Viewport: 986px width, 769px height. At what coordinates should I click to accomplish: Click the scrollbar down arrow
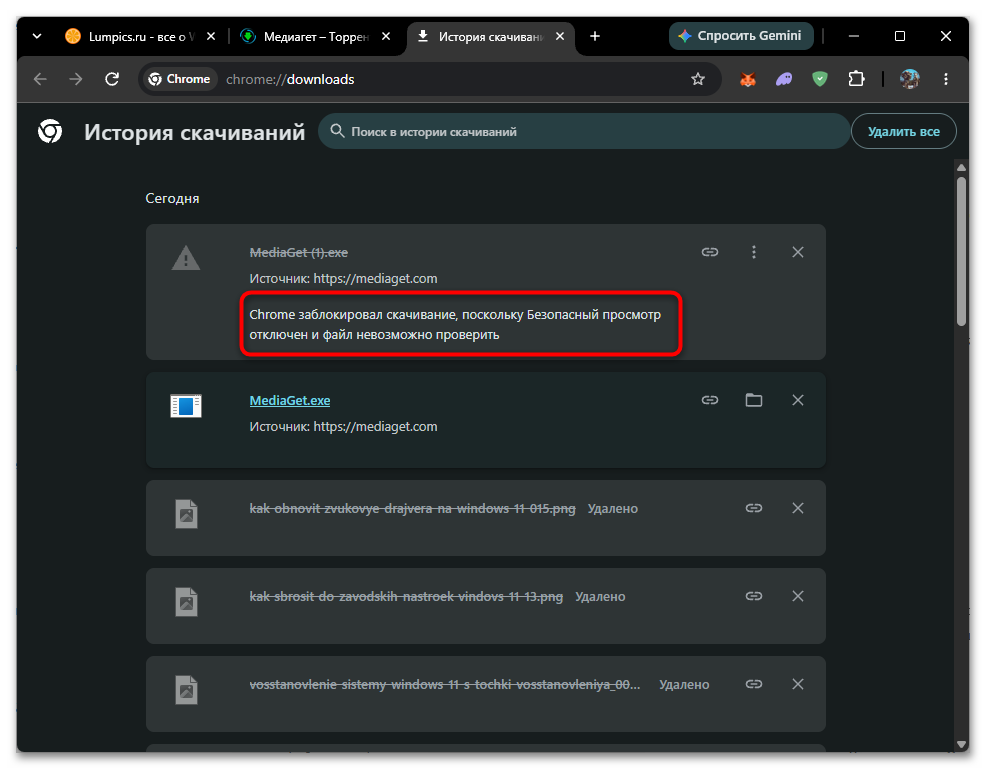961,744
